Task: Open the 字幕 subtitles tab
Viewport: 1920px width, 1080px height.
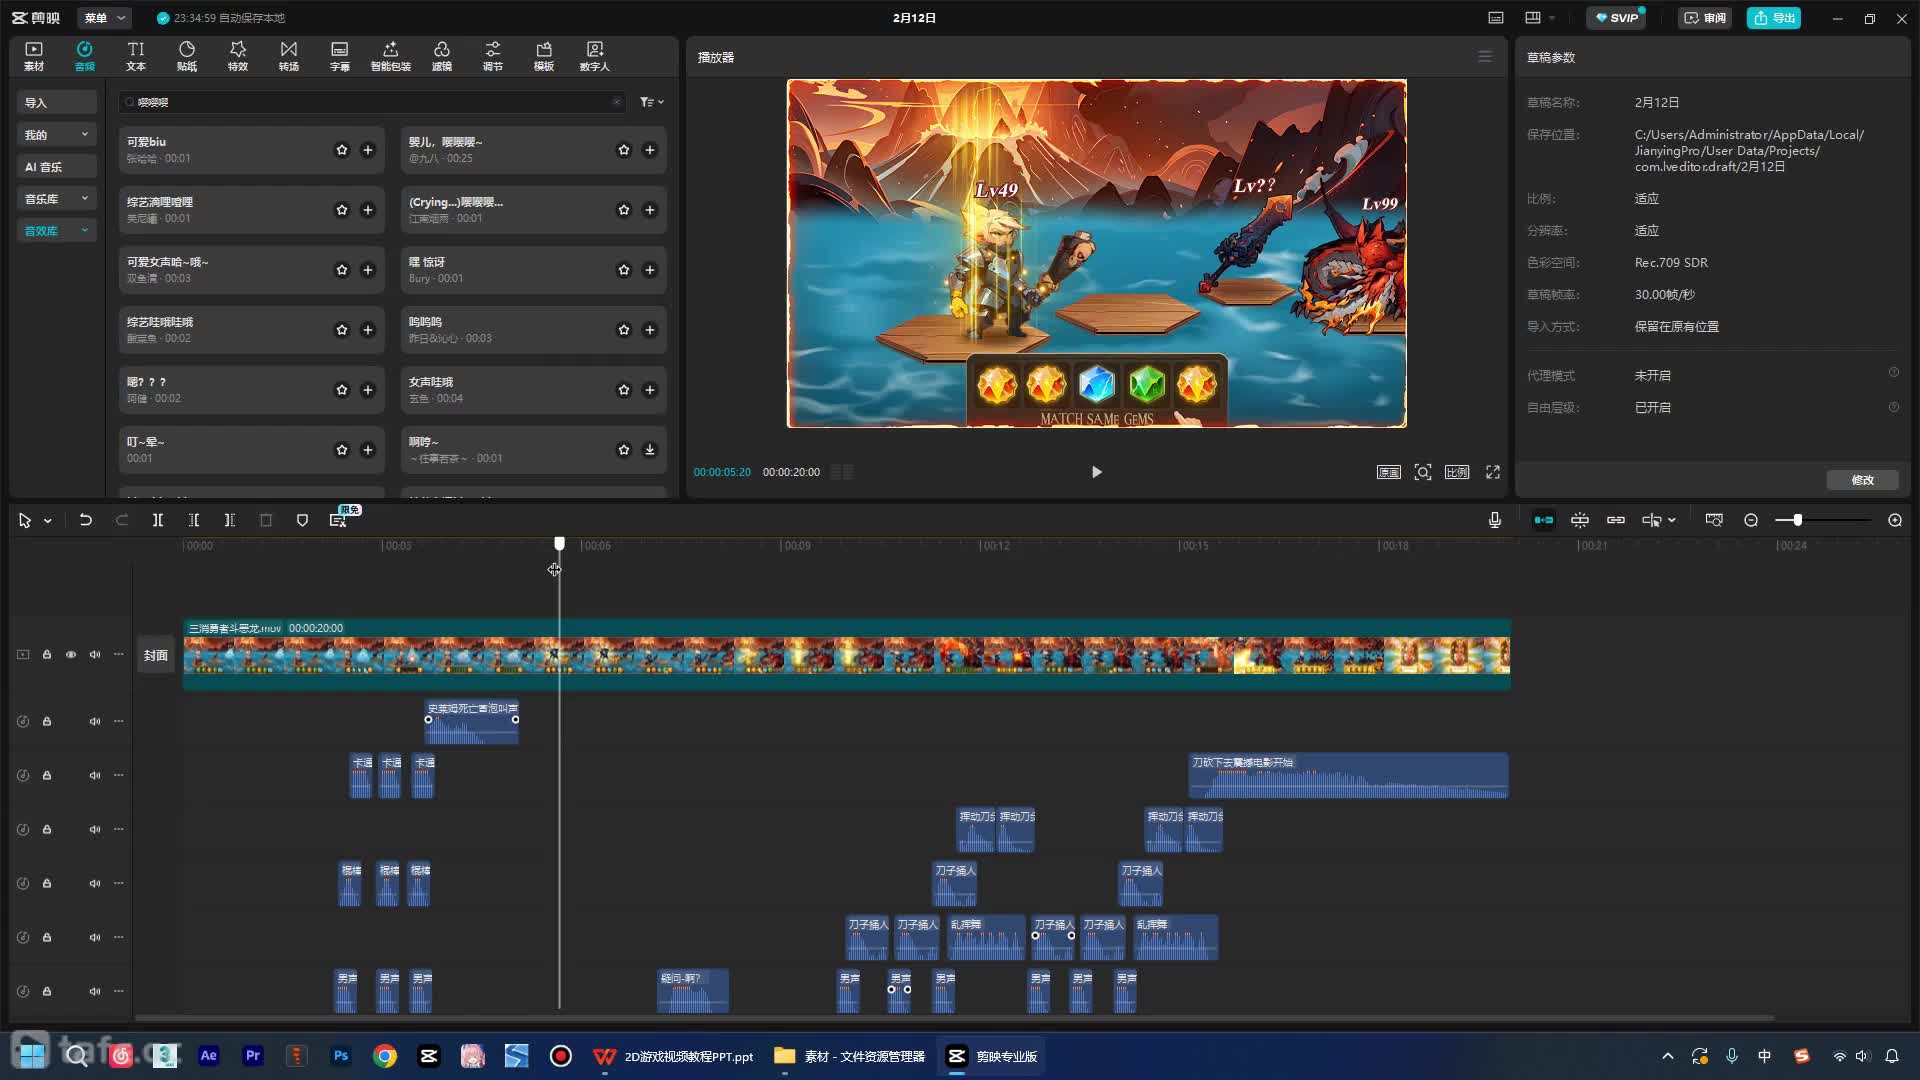Action: (340, 56)
